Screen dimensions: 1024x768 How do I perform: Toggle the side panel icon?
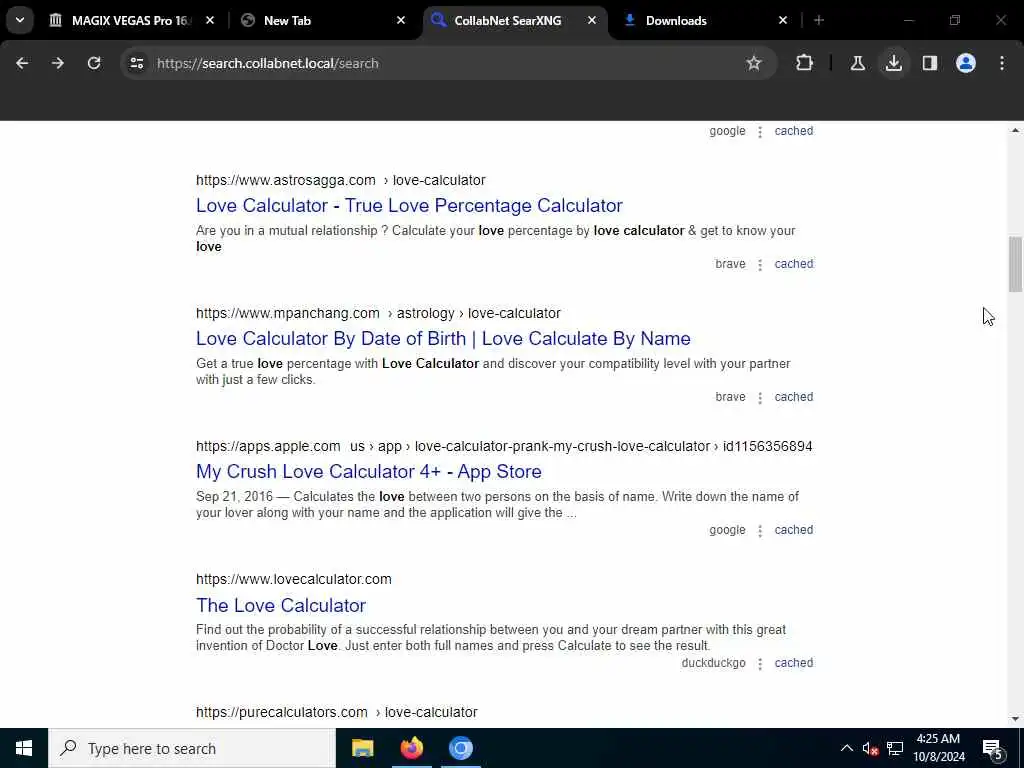click(x=930, y=63)
